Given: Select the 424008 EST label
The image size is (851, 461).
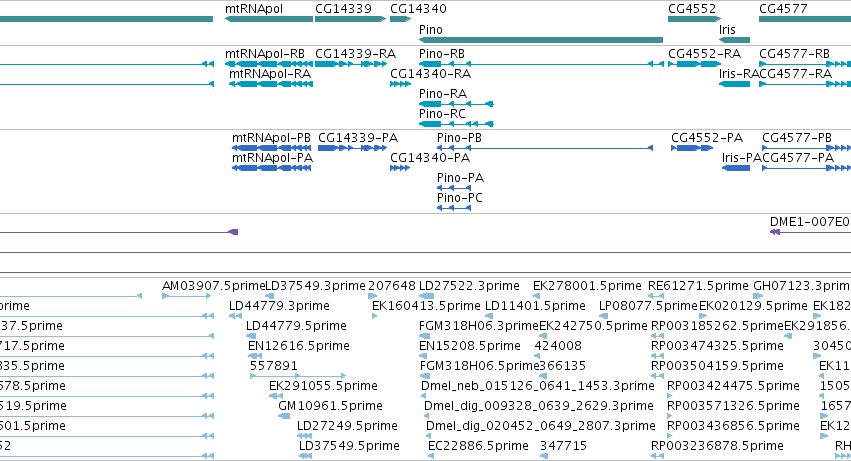Looking at the screenshot, I should pyautogui.click(x=558, y=346).
